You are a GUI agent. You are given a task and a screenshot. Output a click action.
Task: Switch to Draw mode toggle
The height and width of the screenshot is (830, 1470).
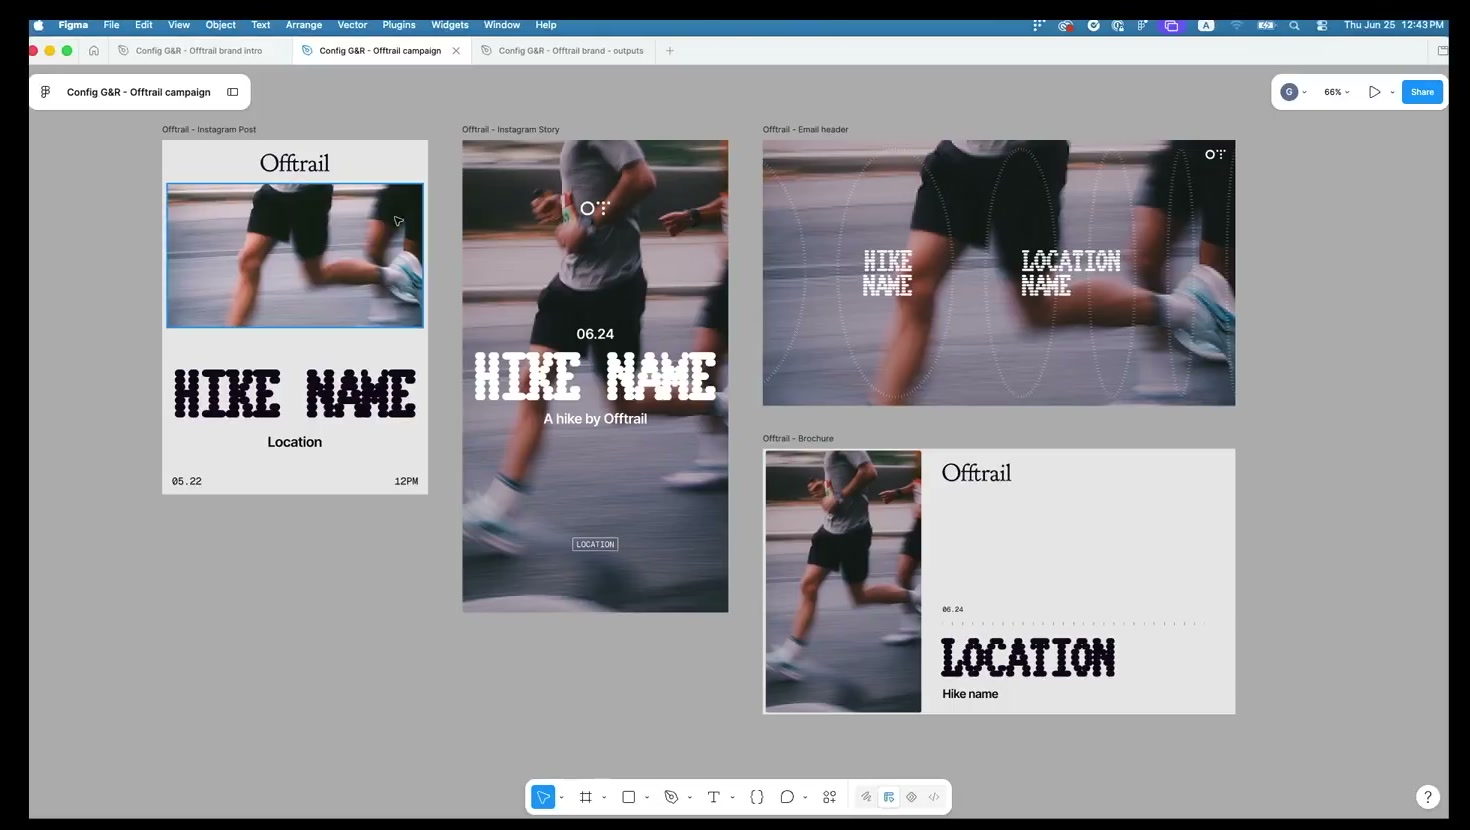pos(866,797)
